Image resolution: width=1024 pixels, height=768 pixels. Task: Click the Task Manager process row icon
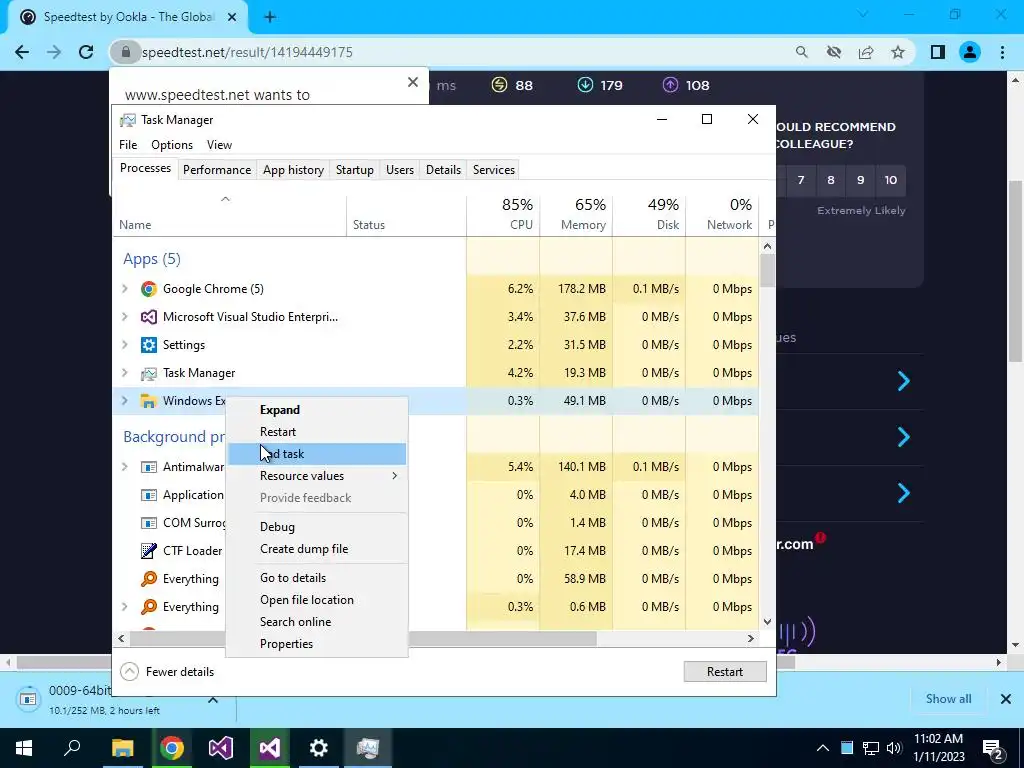149,373
